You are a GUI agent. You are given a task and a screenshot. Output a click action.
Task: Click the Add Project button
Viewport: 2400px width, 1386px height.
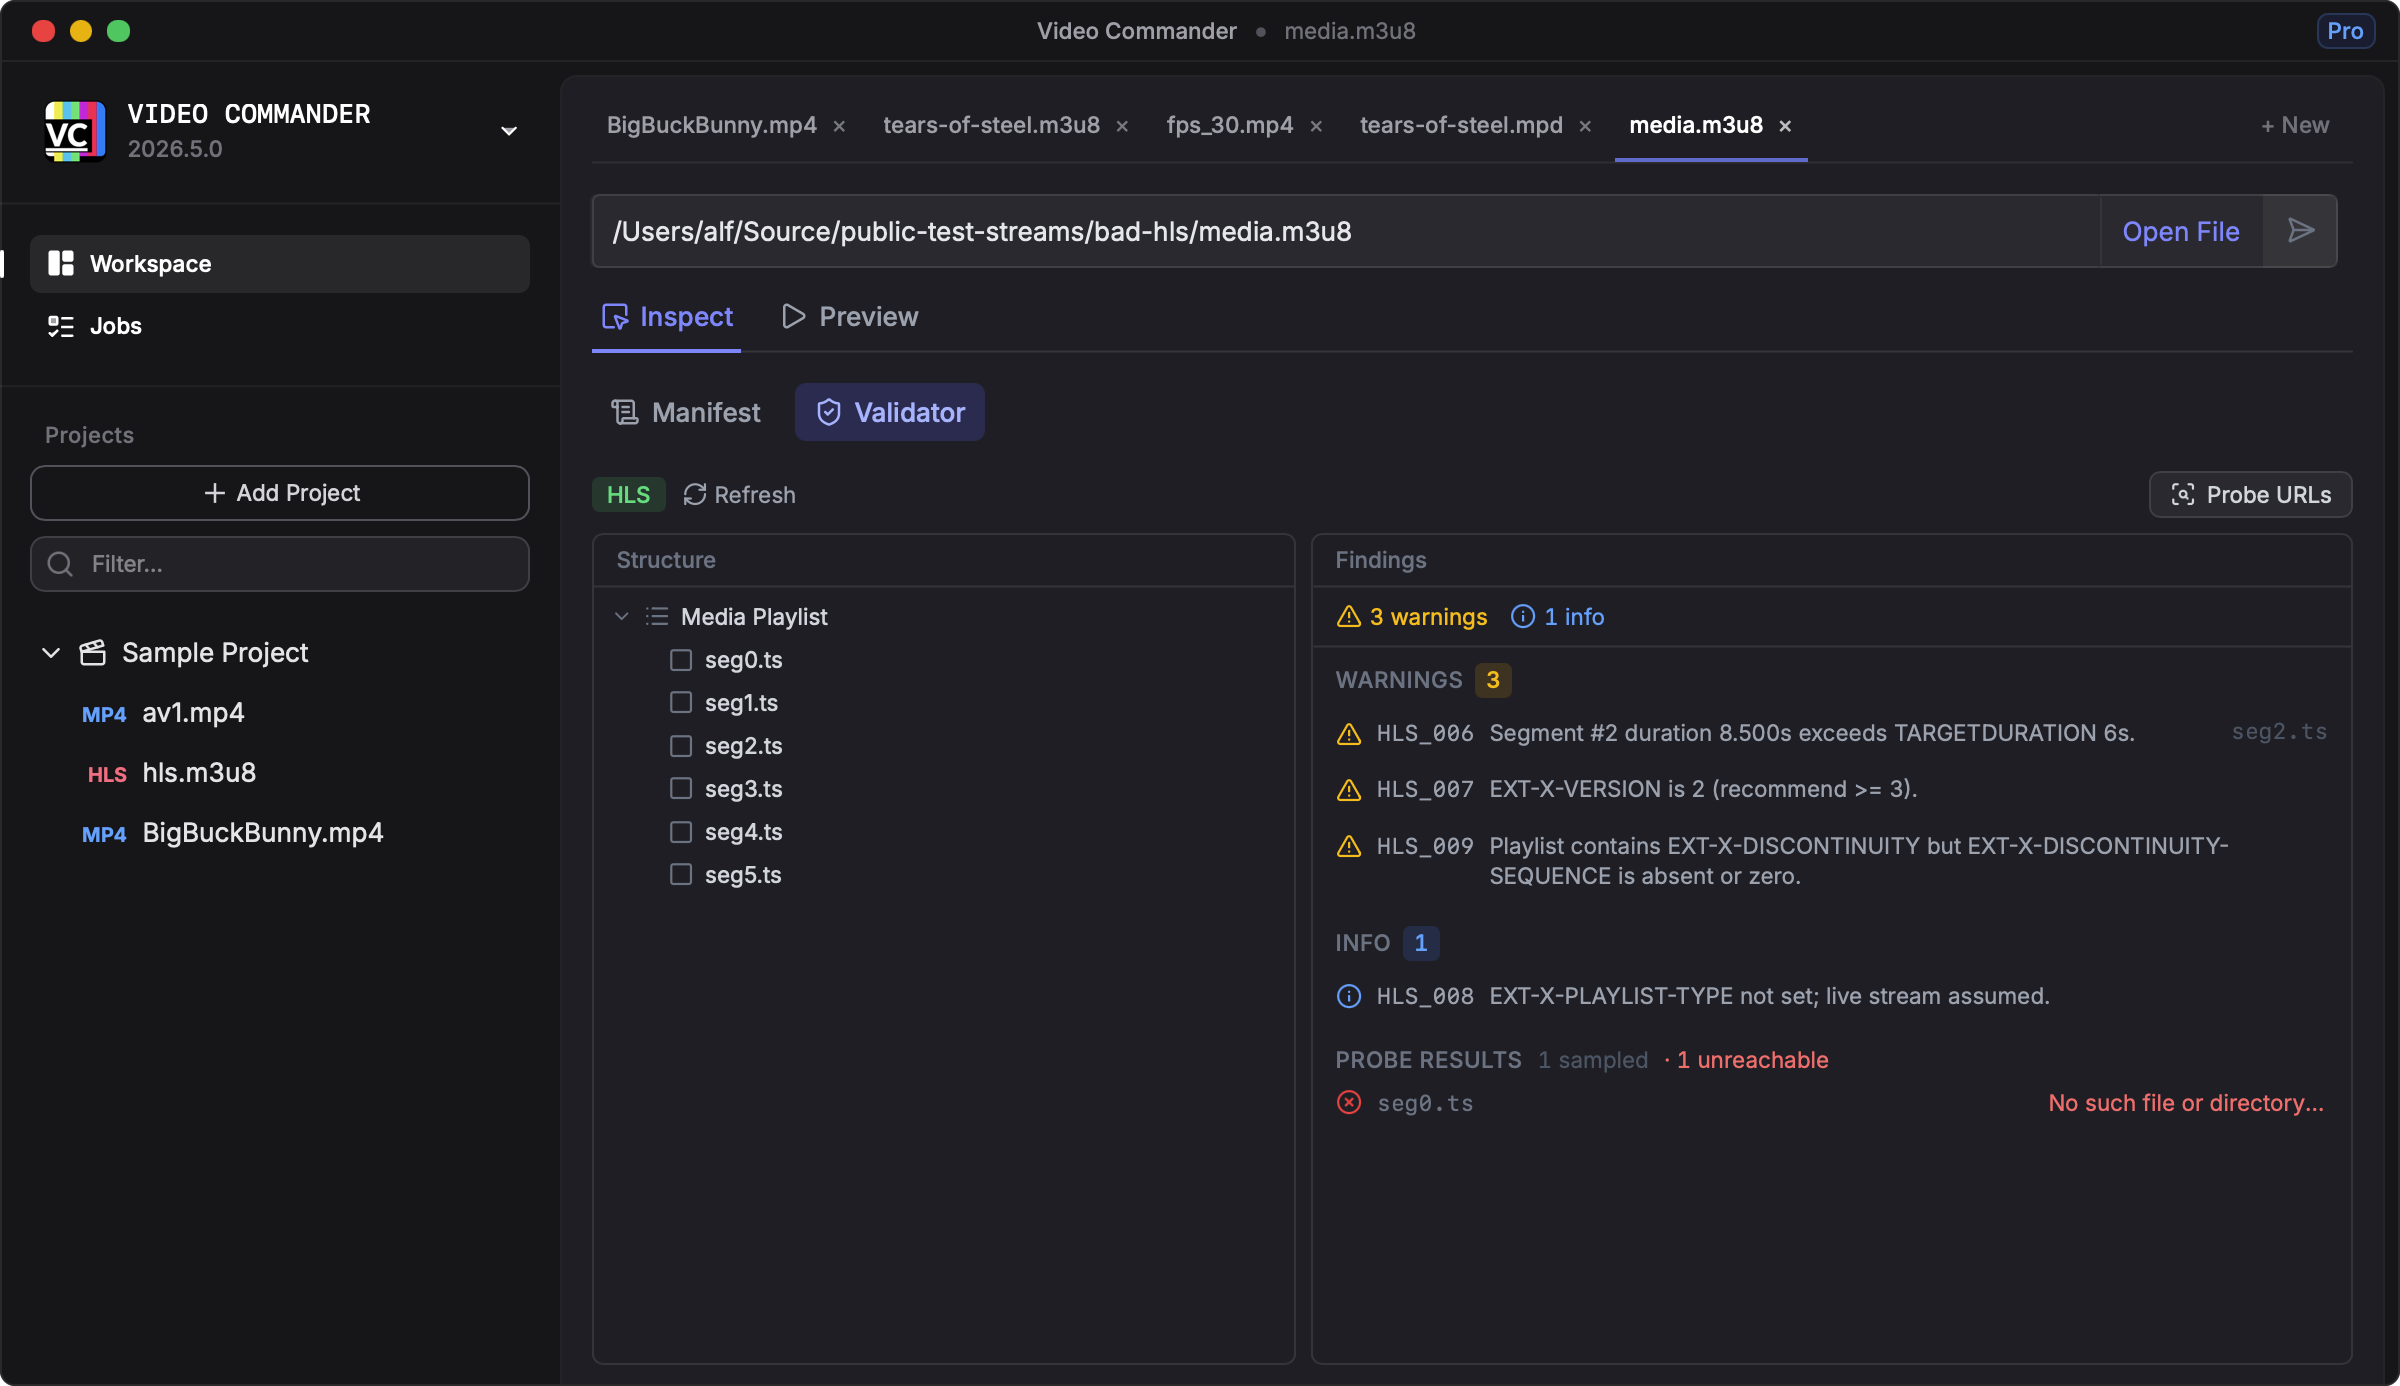[x=279, y=493]
